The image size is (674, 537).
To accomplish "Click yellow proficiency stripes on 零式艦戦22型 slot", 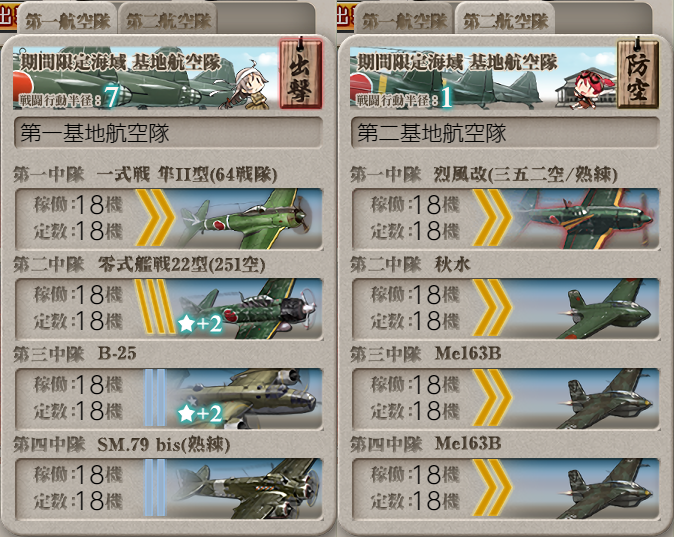I will click(155, 309).
